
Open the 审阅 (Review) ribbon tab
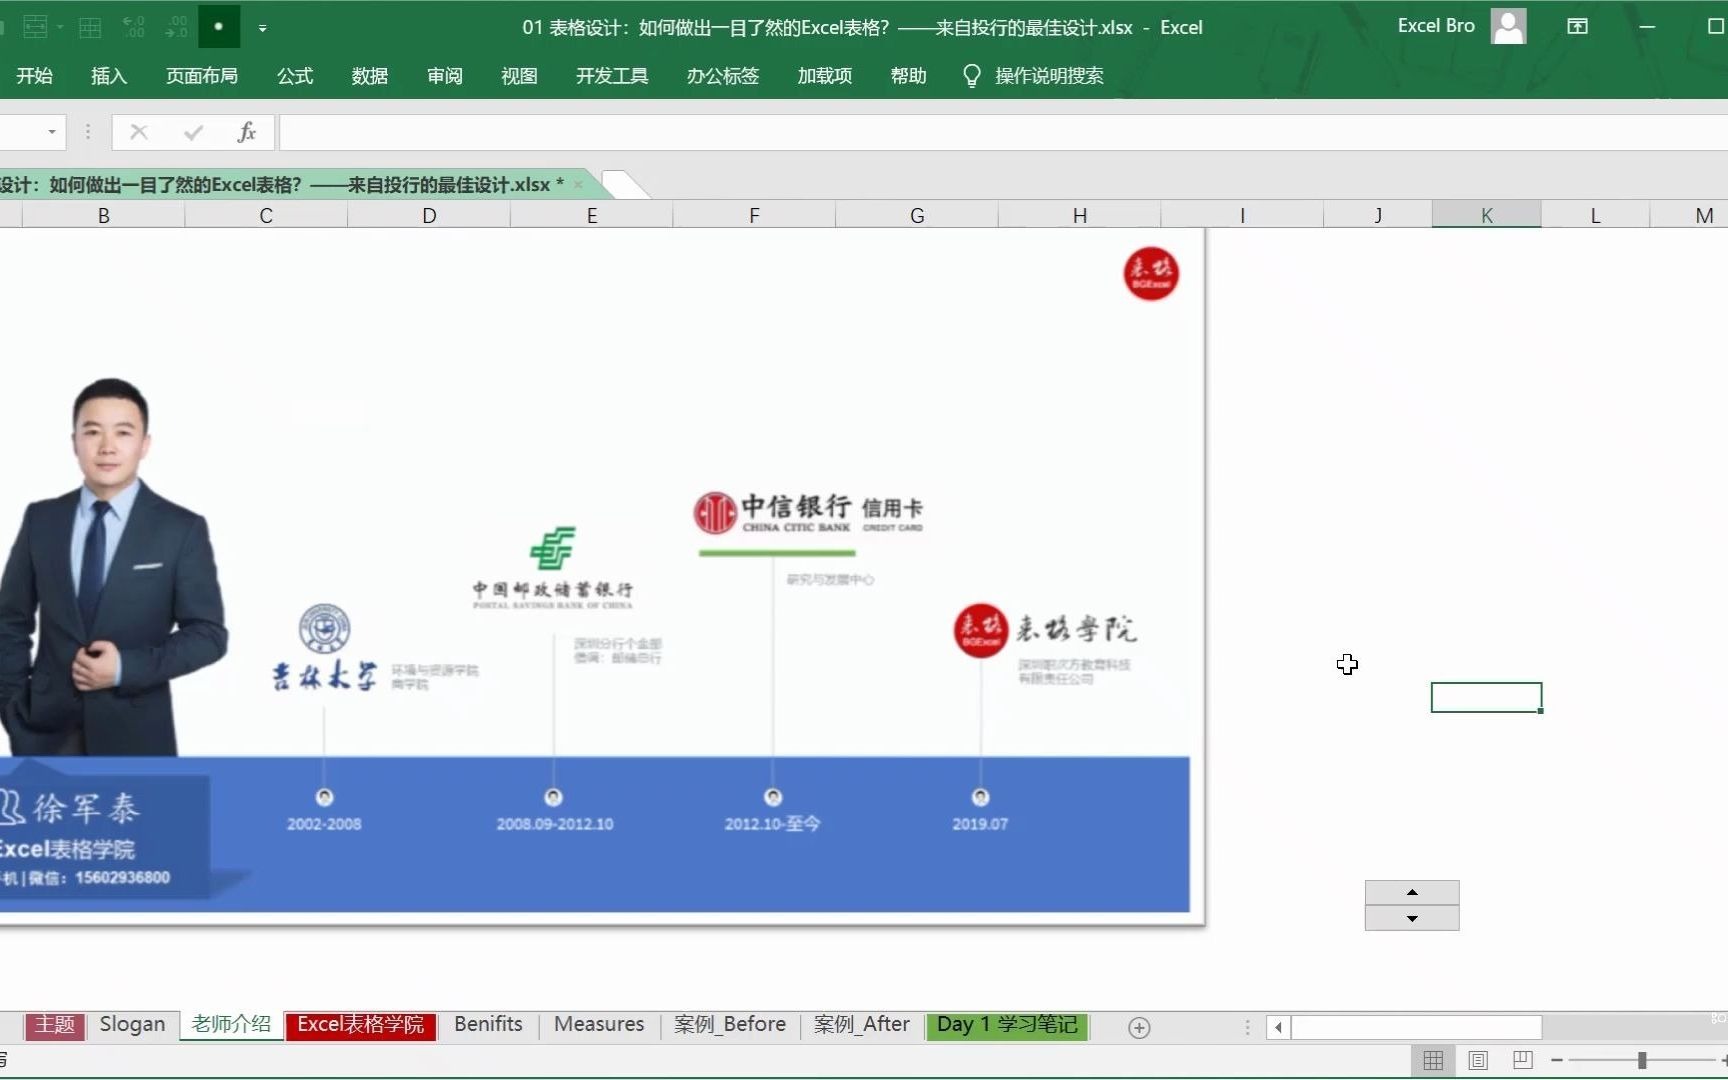click(445, 76)
